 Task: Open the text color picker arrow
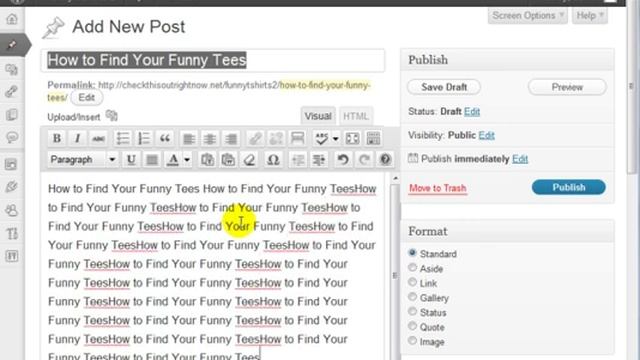click(x=187, y=160)
